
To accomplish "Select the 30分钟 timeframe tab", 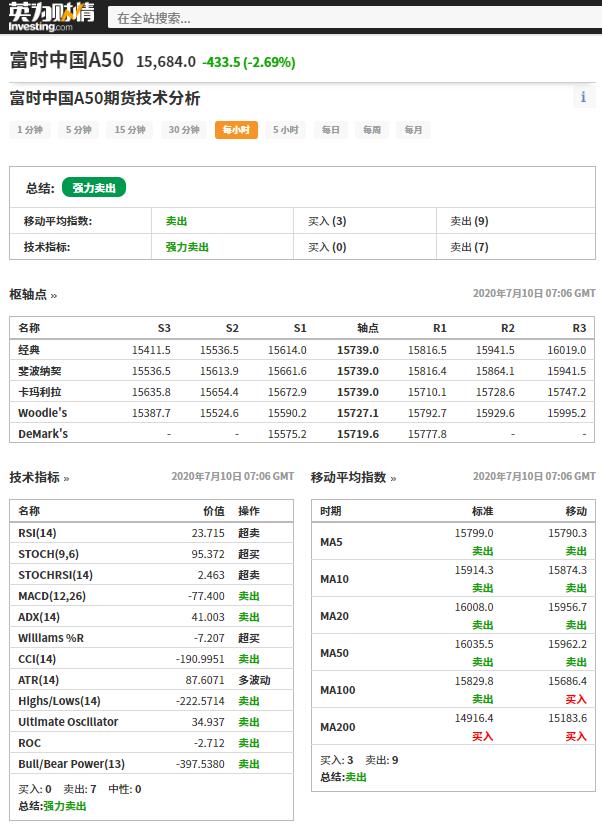I will 184,130.
